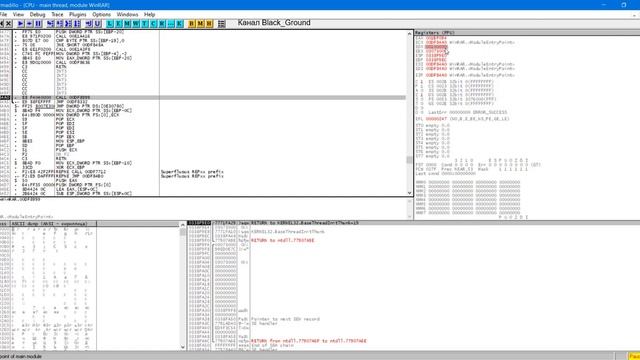Click the disassembly pane scrollbar thumb
This screenshot has height=360, width=640.
(409, 160)
